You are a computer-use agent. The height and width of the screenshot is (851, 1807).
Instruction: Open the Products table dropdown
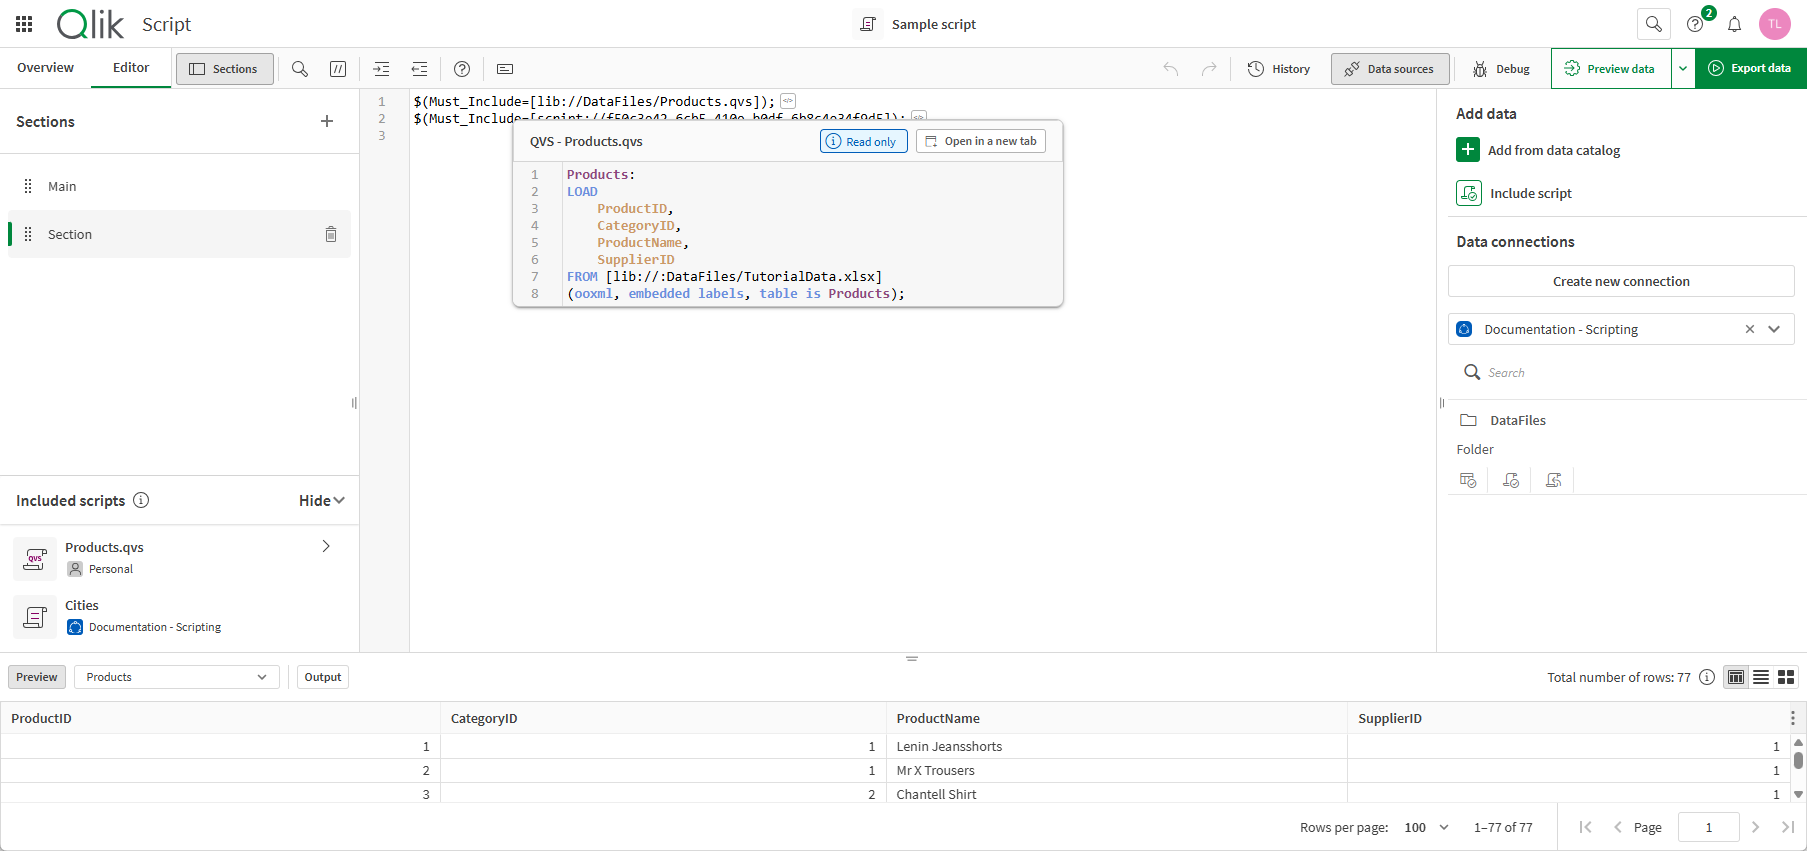[x=176, y=677]
